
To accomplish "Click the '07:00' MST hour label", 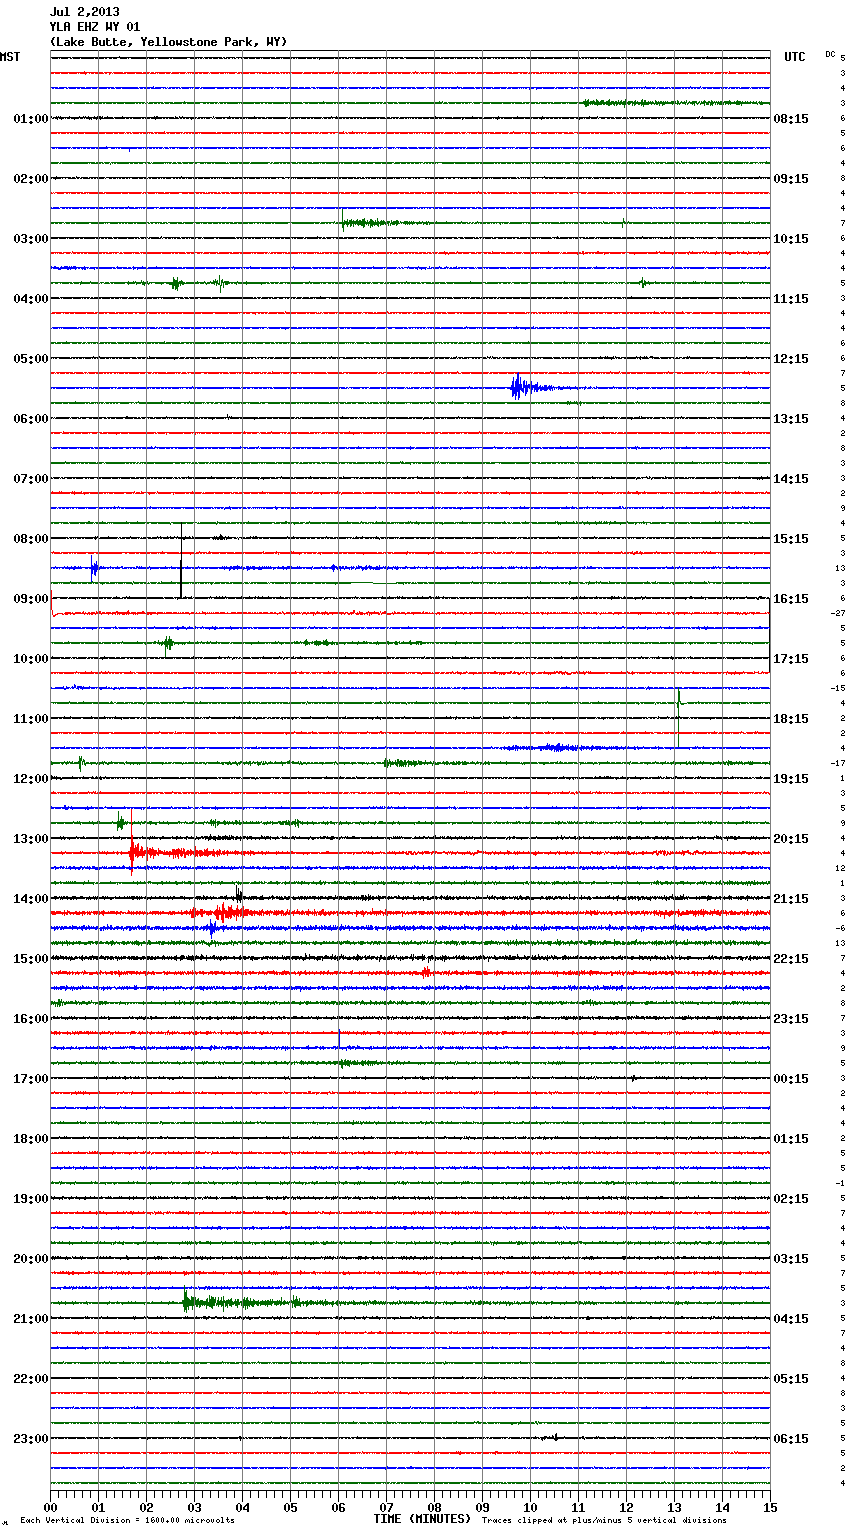I will 31,479.
